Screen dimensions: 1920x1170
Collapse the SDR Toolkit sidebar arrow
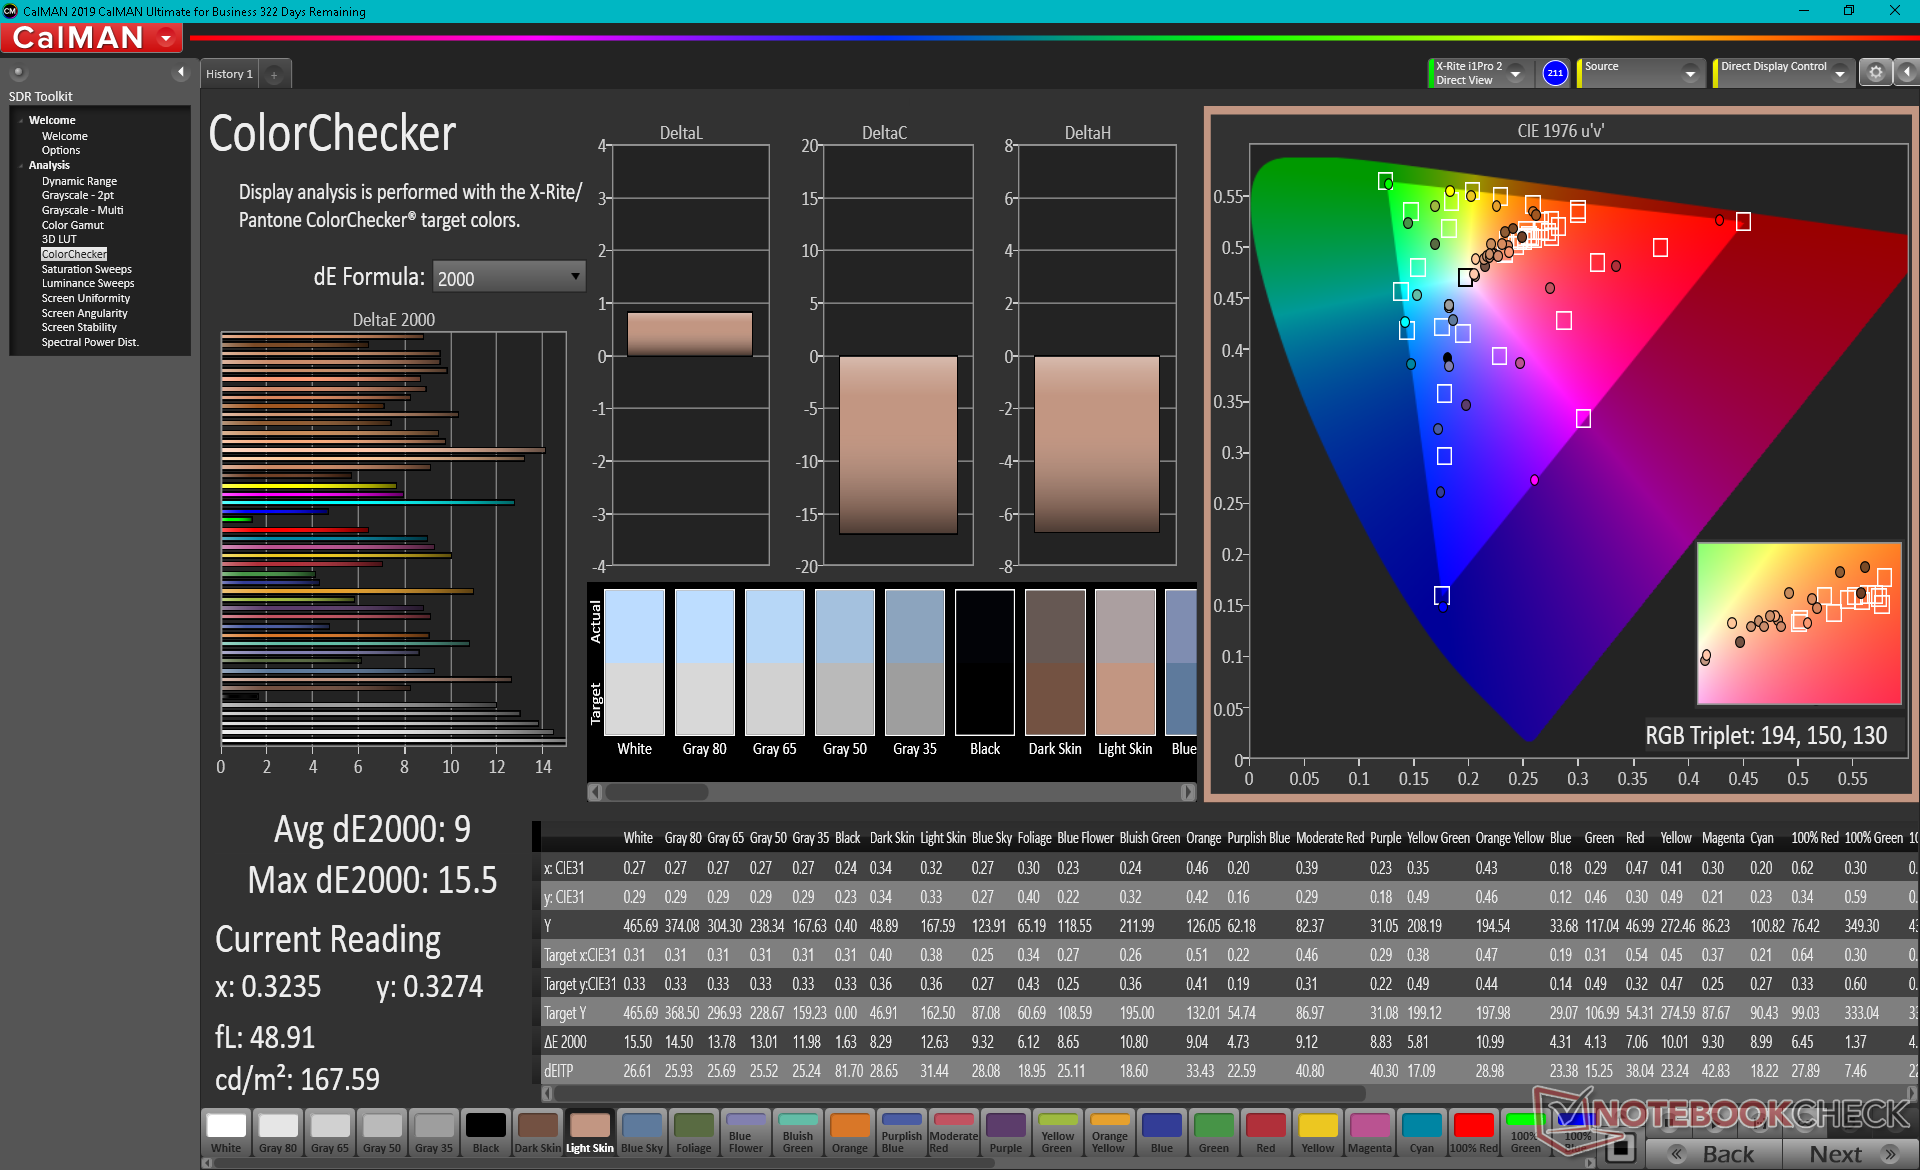[x=180, y=72]
